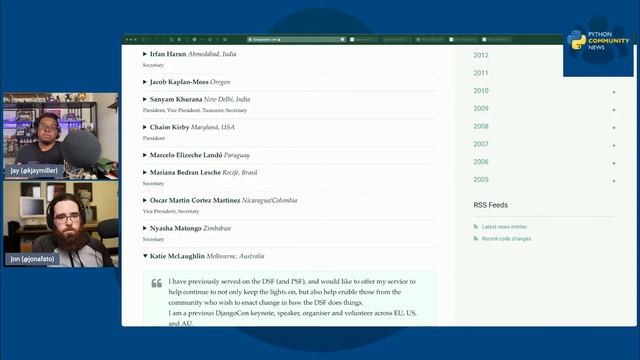Select Jon (@jonafato) webcam video
Viewport: 640px width, 360px height.
click(x=61, y=224)
